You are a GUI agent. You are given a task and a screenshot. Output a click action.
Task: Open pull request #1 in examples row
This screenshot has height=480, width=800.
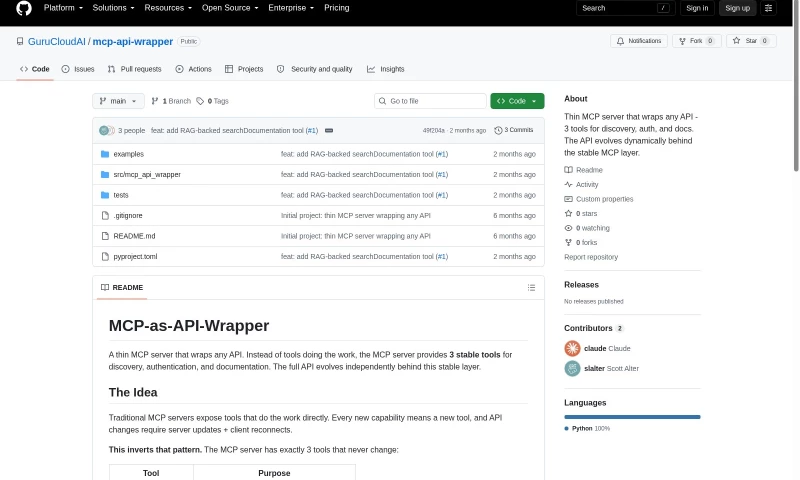442,154
